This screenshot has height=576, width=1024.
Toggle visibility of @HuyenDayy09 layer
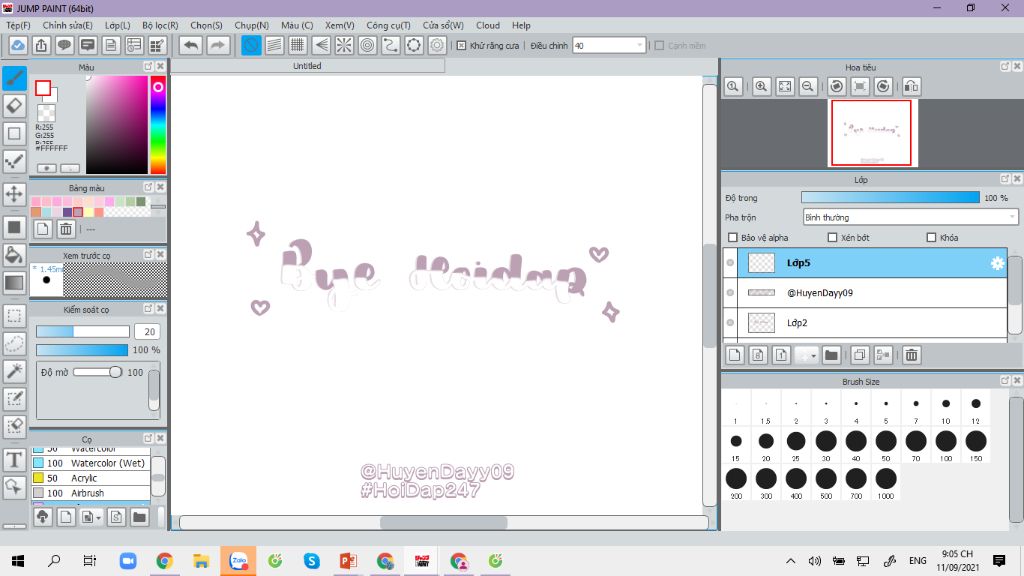click(730, 293)
